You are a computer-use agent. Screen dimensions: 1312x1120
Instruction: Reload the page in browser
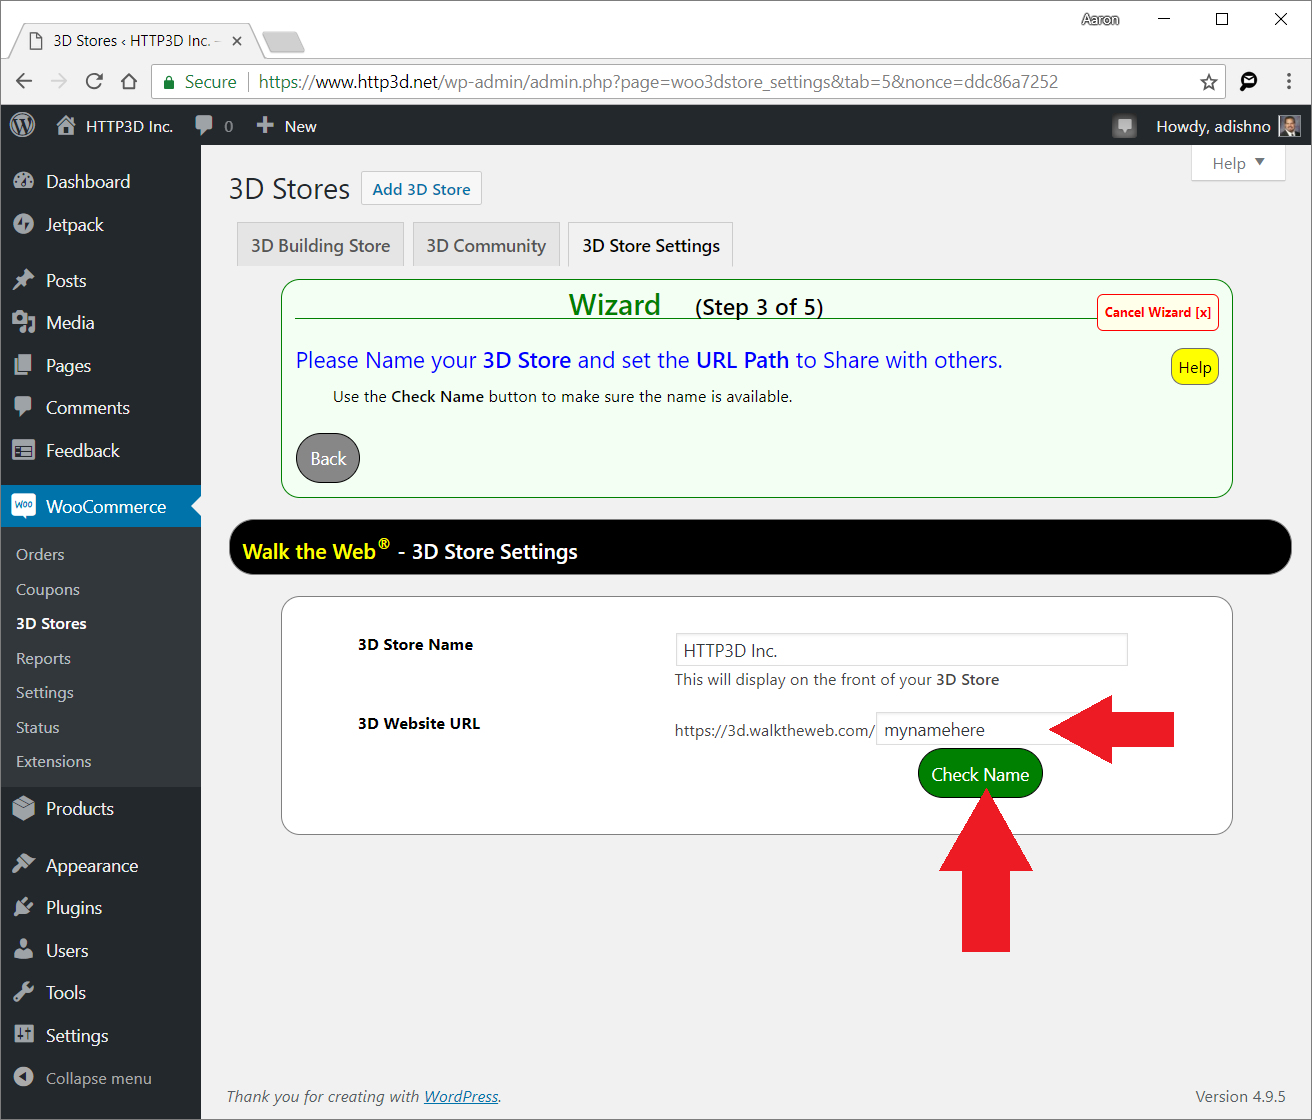[x=94, y=82]
